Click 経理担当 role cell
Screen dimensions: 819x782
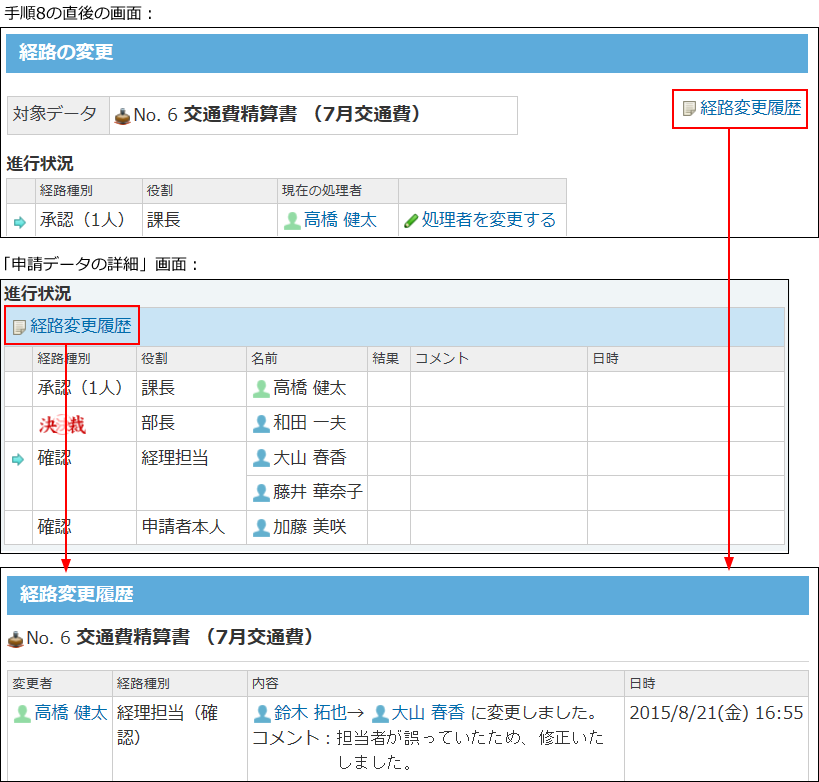click(x=191, y=476)
